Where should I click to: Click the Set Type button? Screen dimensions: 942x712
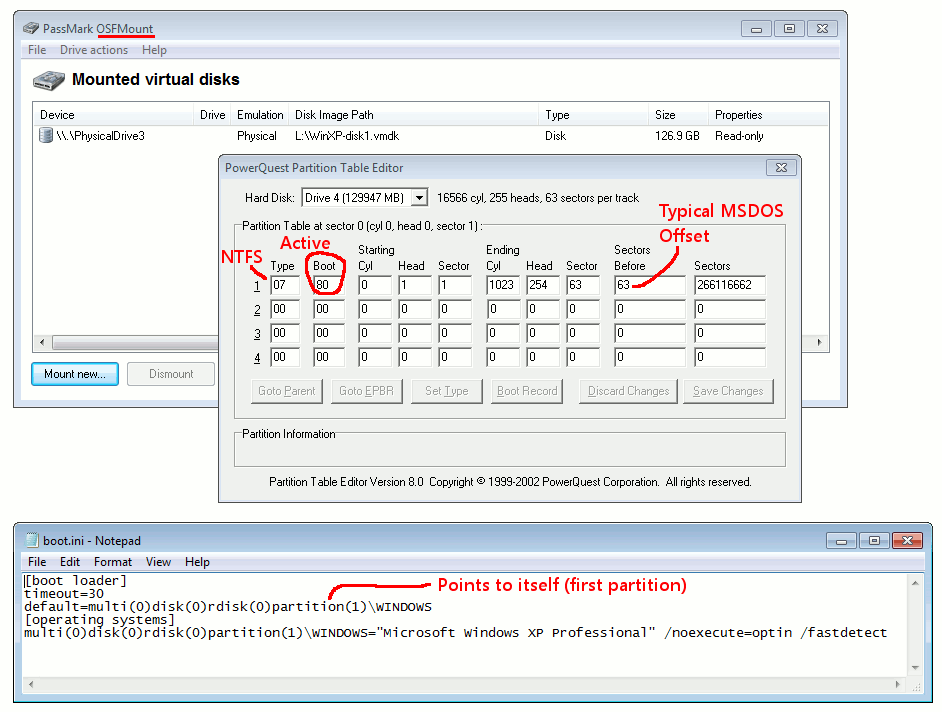(446, 391)
